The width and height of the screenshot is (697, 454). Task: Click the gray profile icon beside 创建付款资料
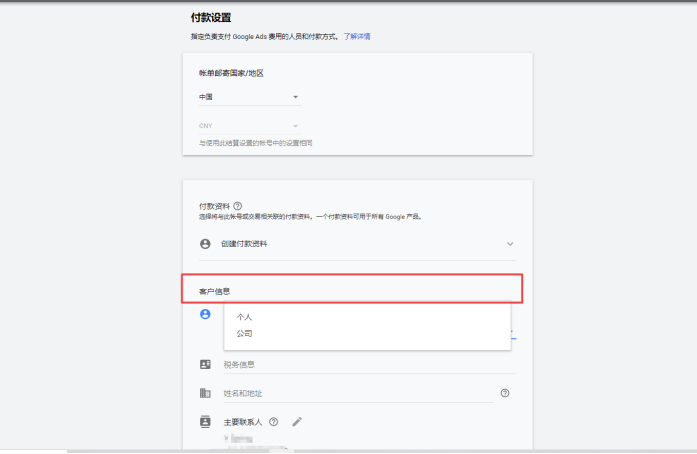click(205, 244)
